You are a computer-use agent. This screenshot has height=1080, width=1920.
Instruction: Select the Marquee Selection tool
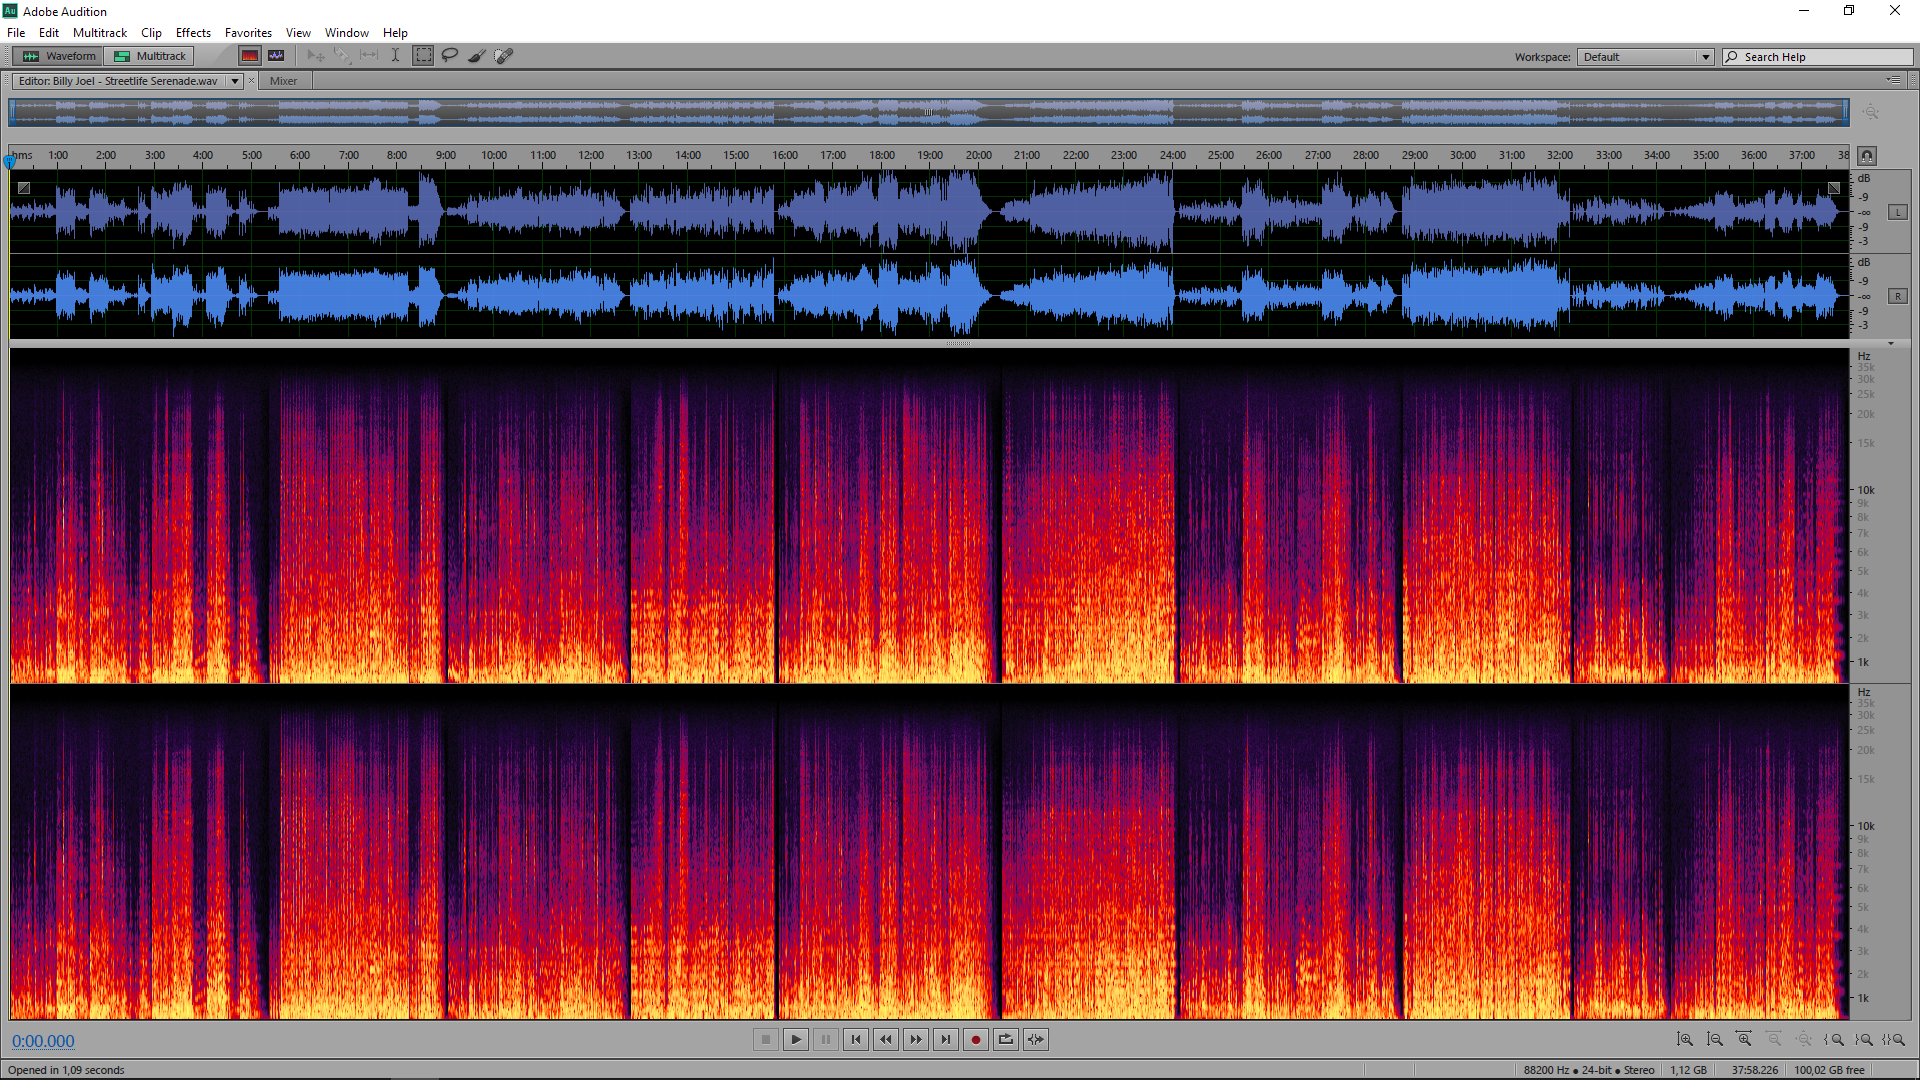[424, 56]
